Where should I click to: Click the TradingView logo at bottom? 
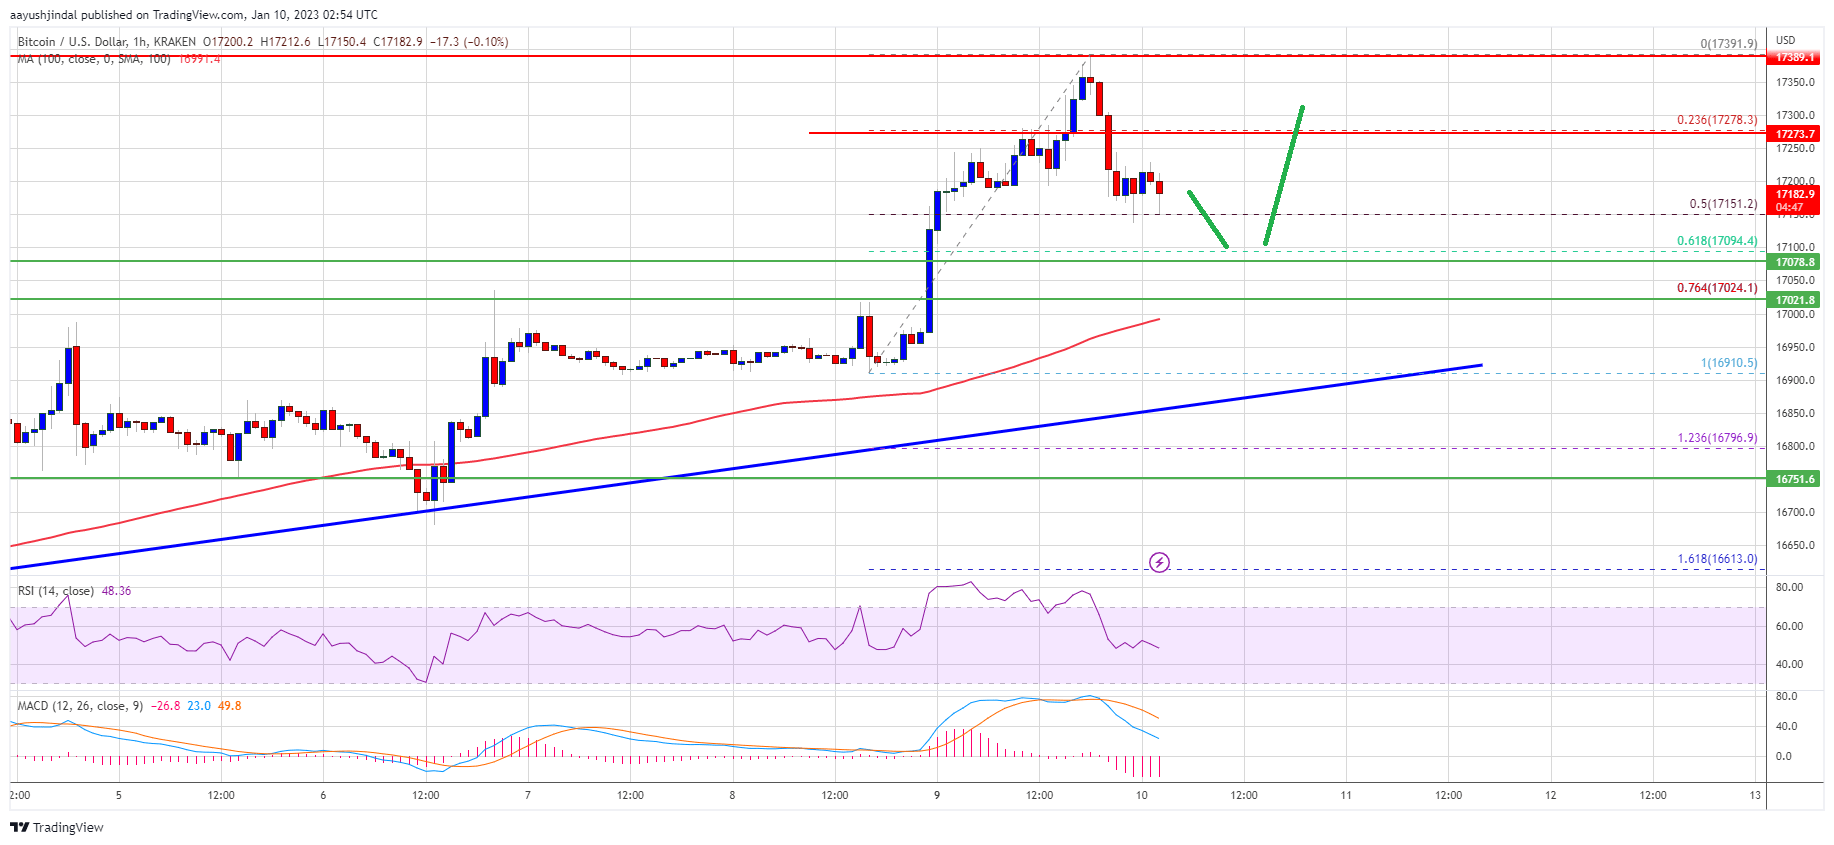pyautogui.click(x=57, y=827)
